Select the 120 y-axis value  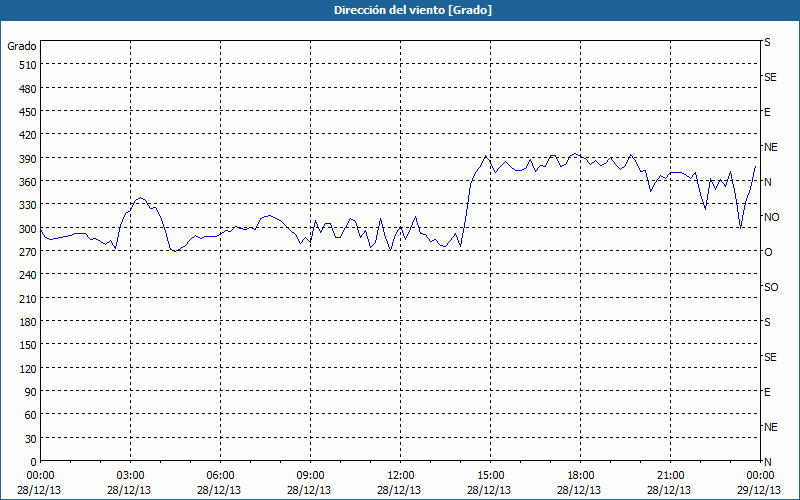click(x=29, y=368)
